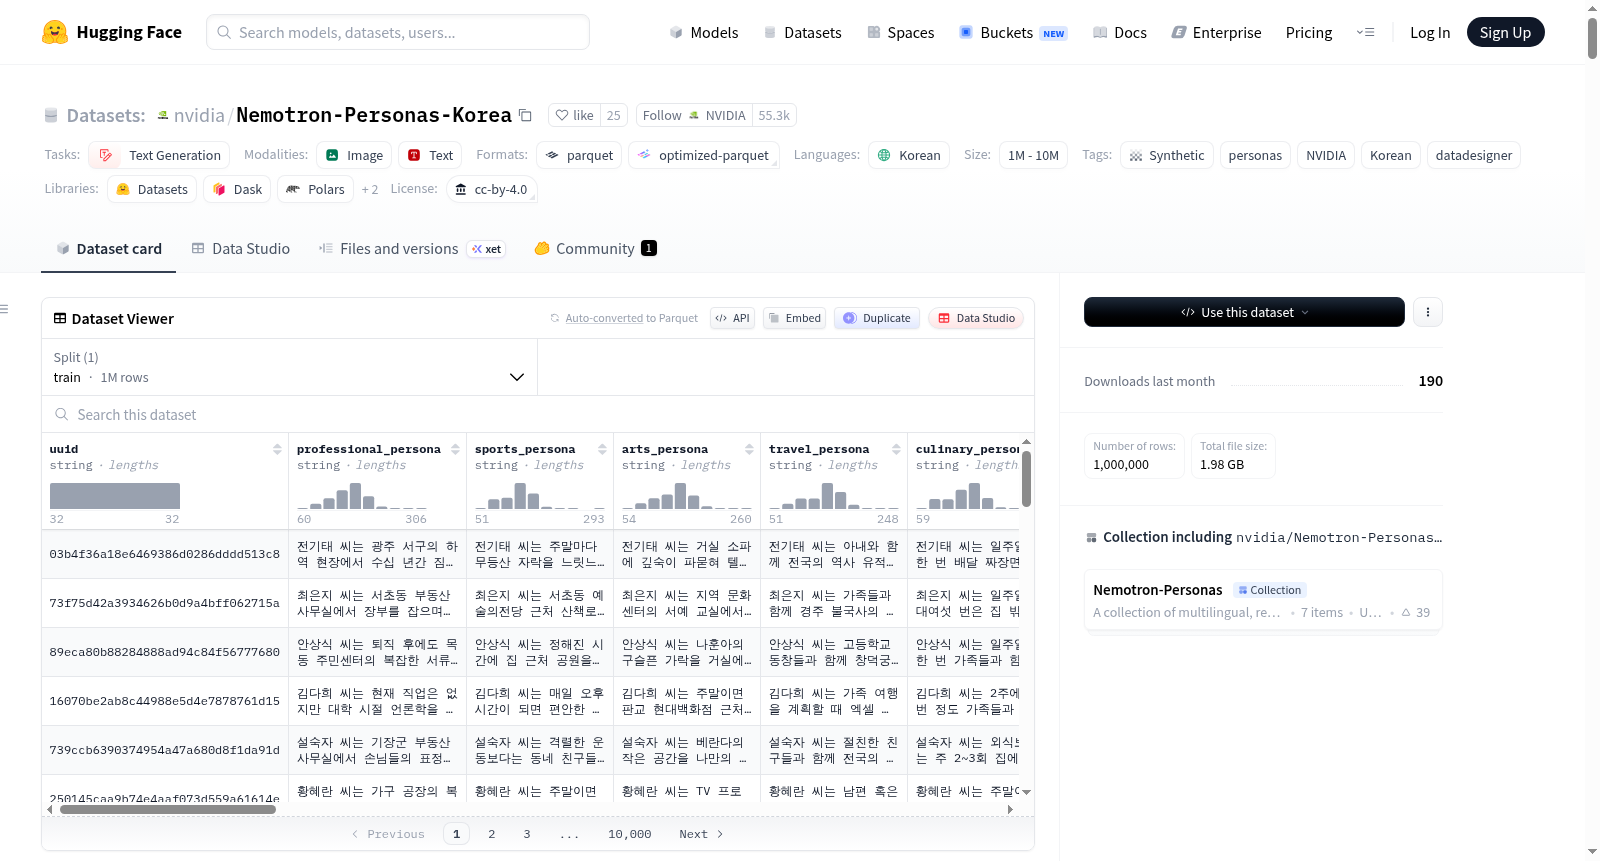Select the parquet format tag

(579, 155)
